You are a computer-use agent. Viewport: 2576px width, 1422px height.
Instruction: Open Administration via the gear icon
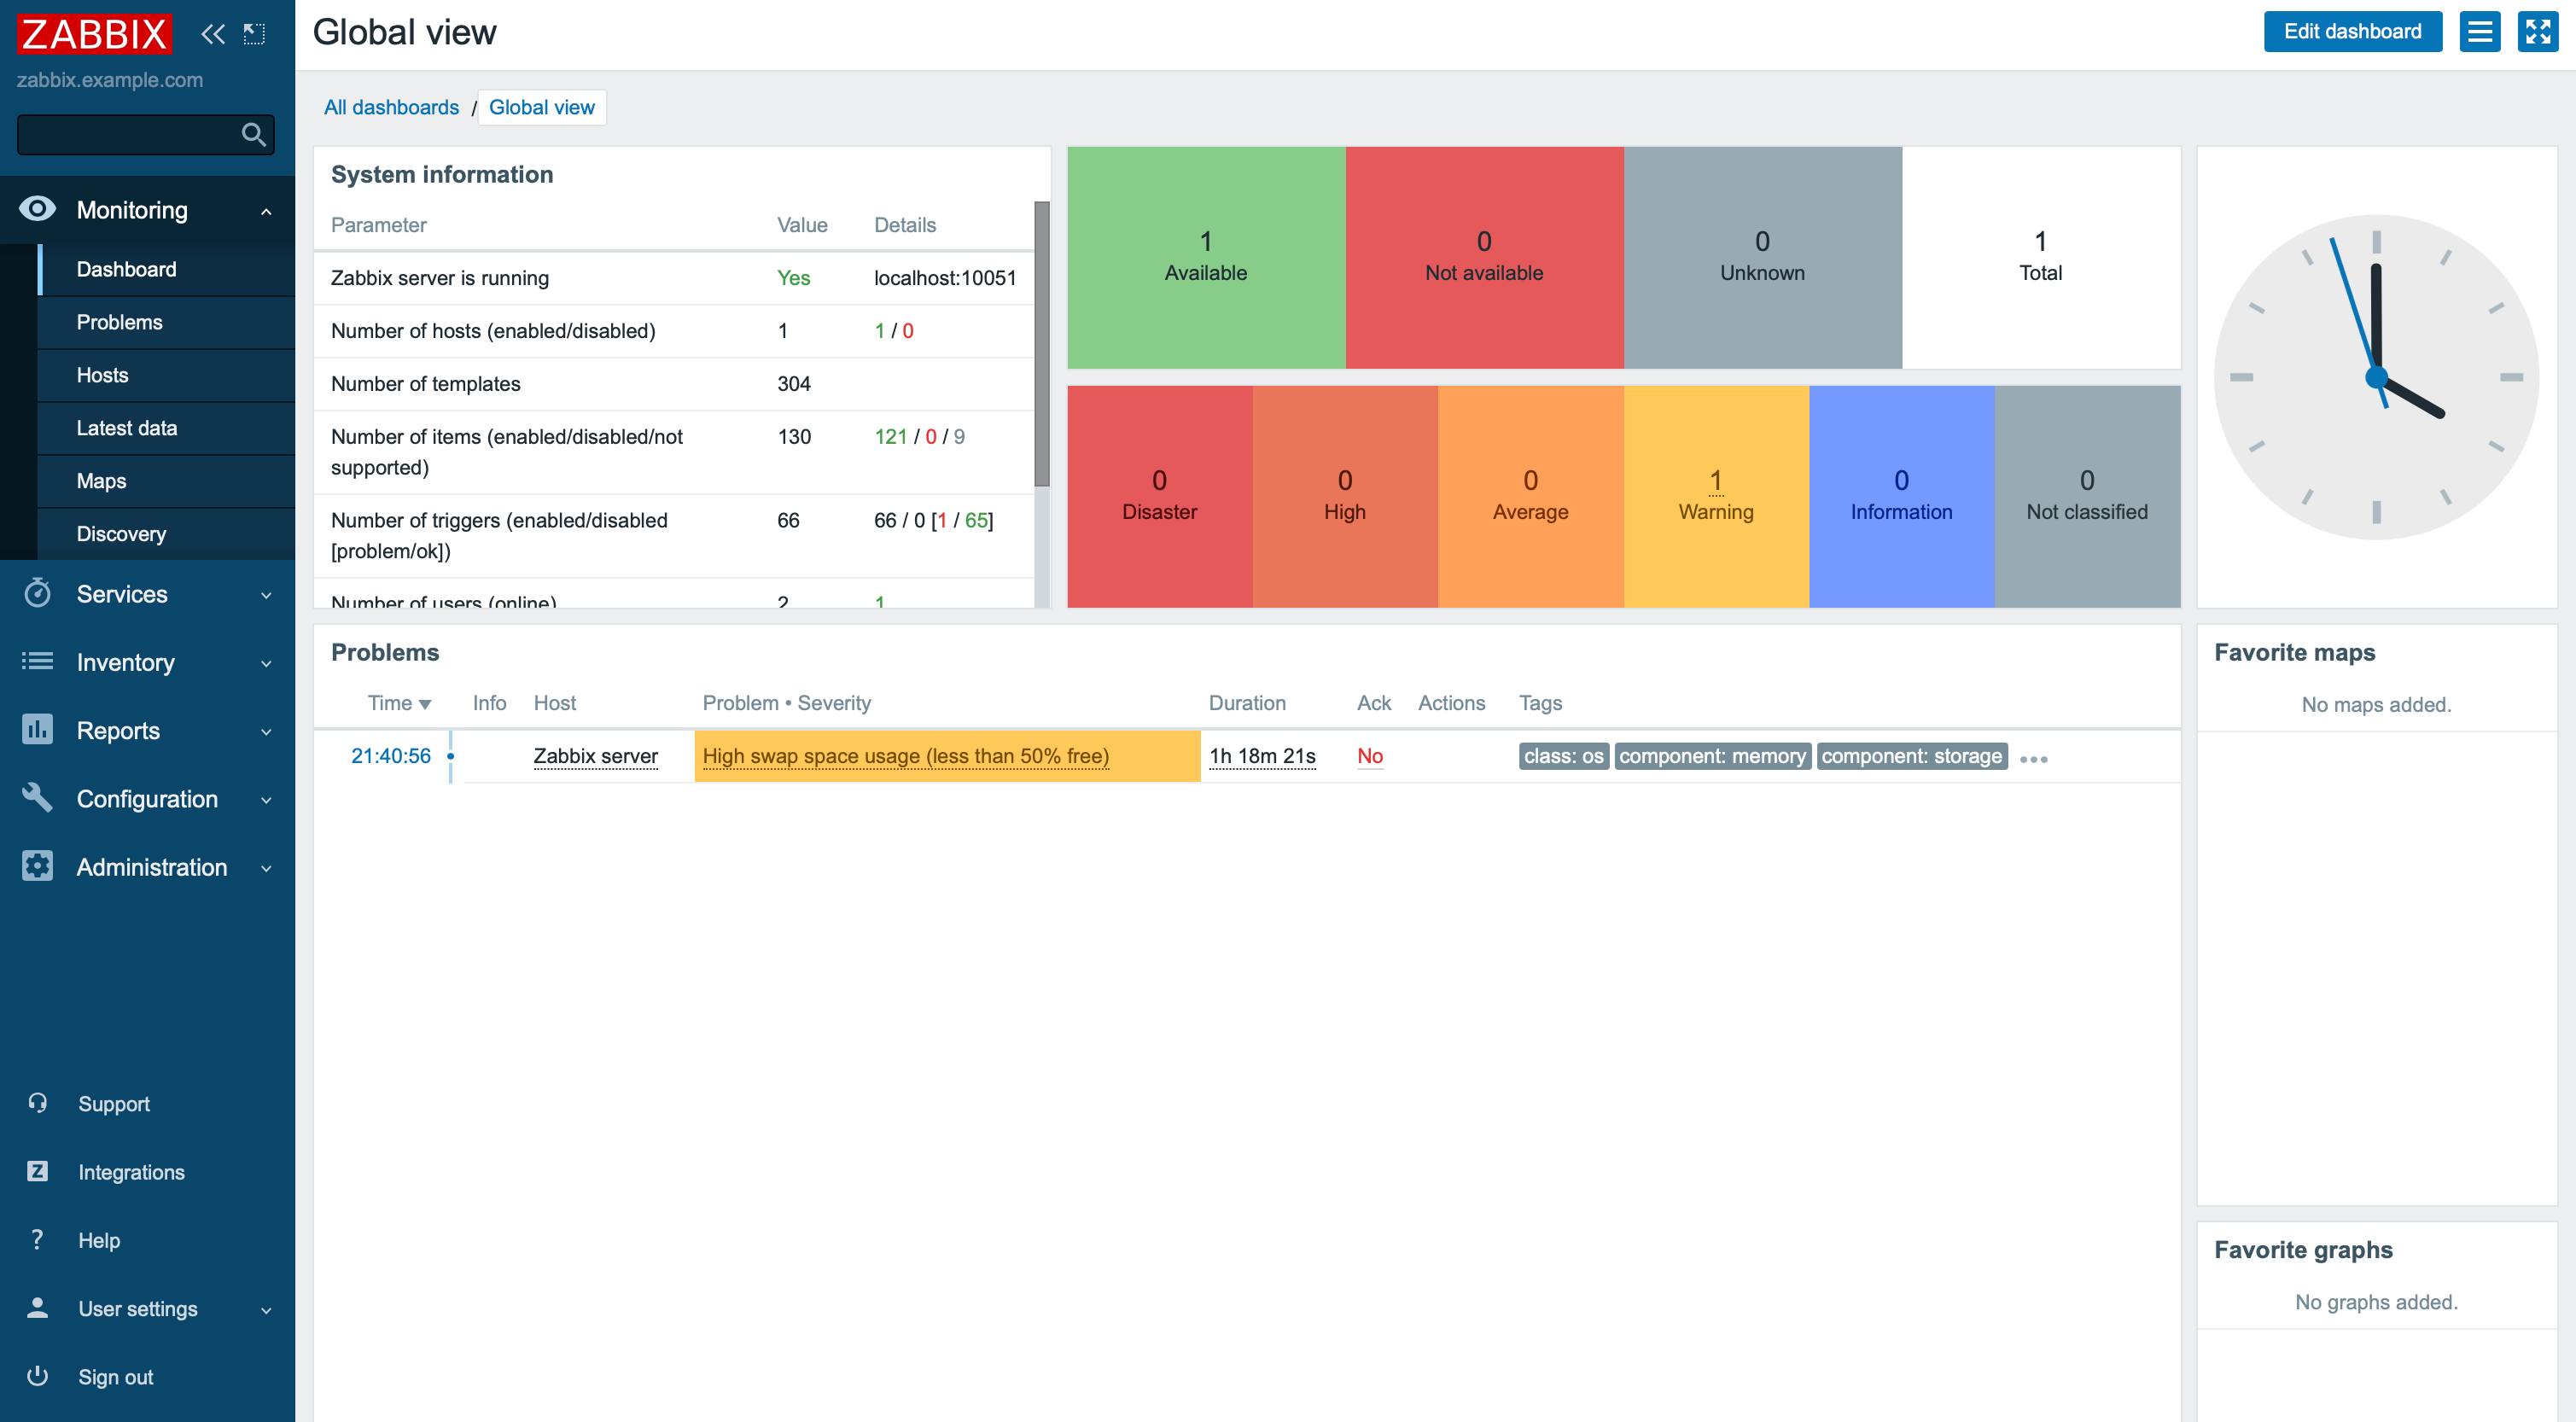[37, 866]
